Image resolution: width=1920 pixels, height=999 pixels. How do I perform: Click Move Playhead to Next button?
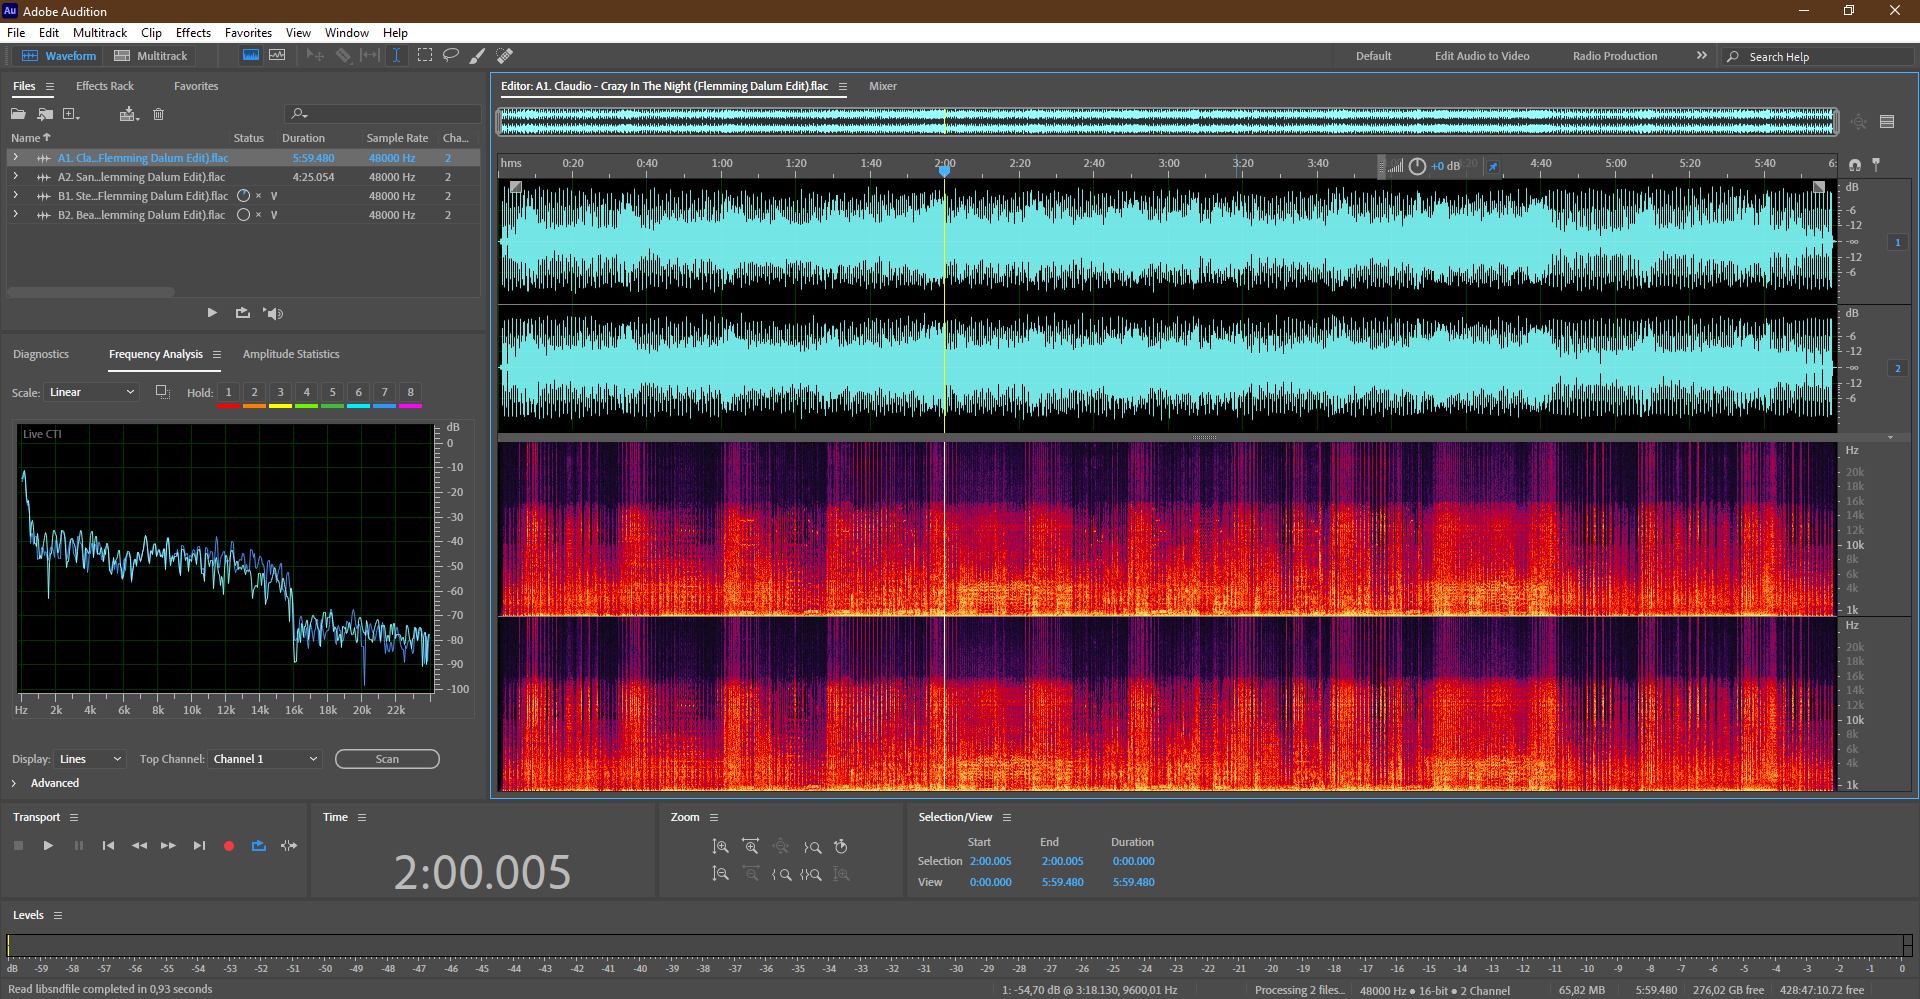[199, 846]
